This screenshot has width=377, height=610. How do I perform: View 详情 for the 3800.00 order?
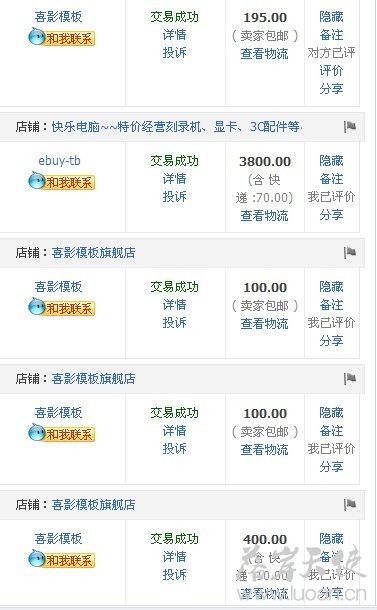click(174, 179)
